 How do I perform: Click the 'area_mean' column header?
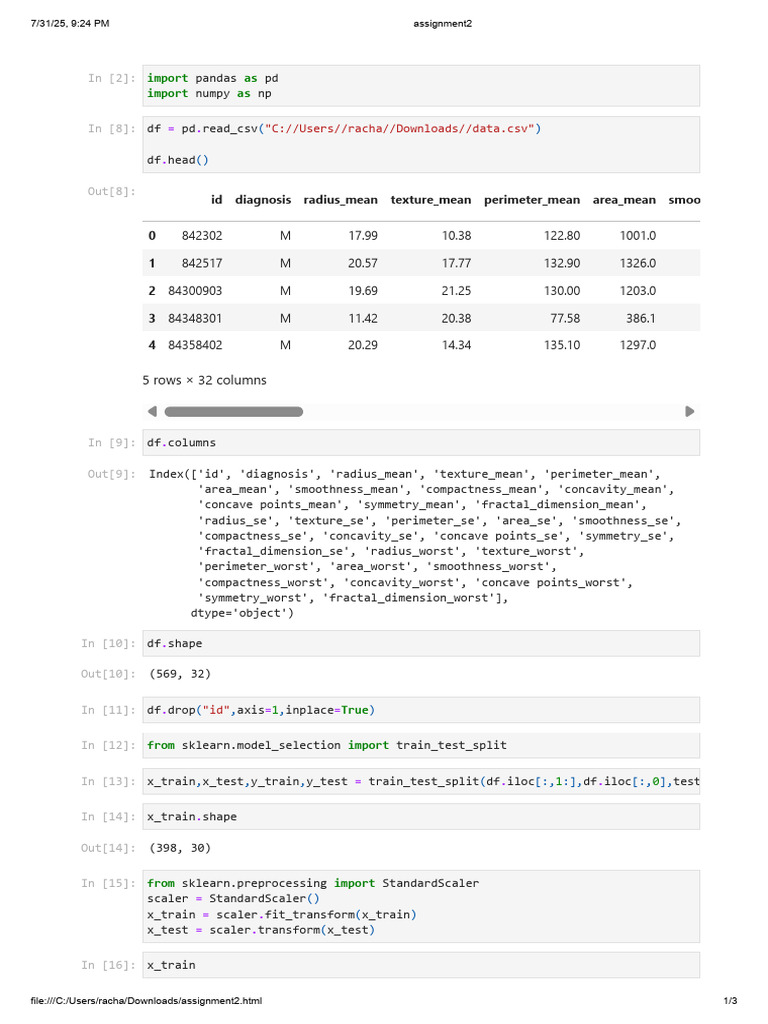pyautogui.click(x=624, y=200)
